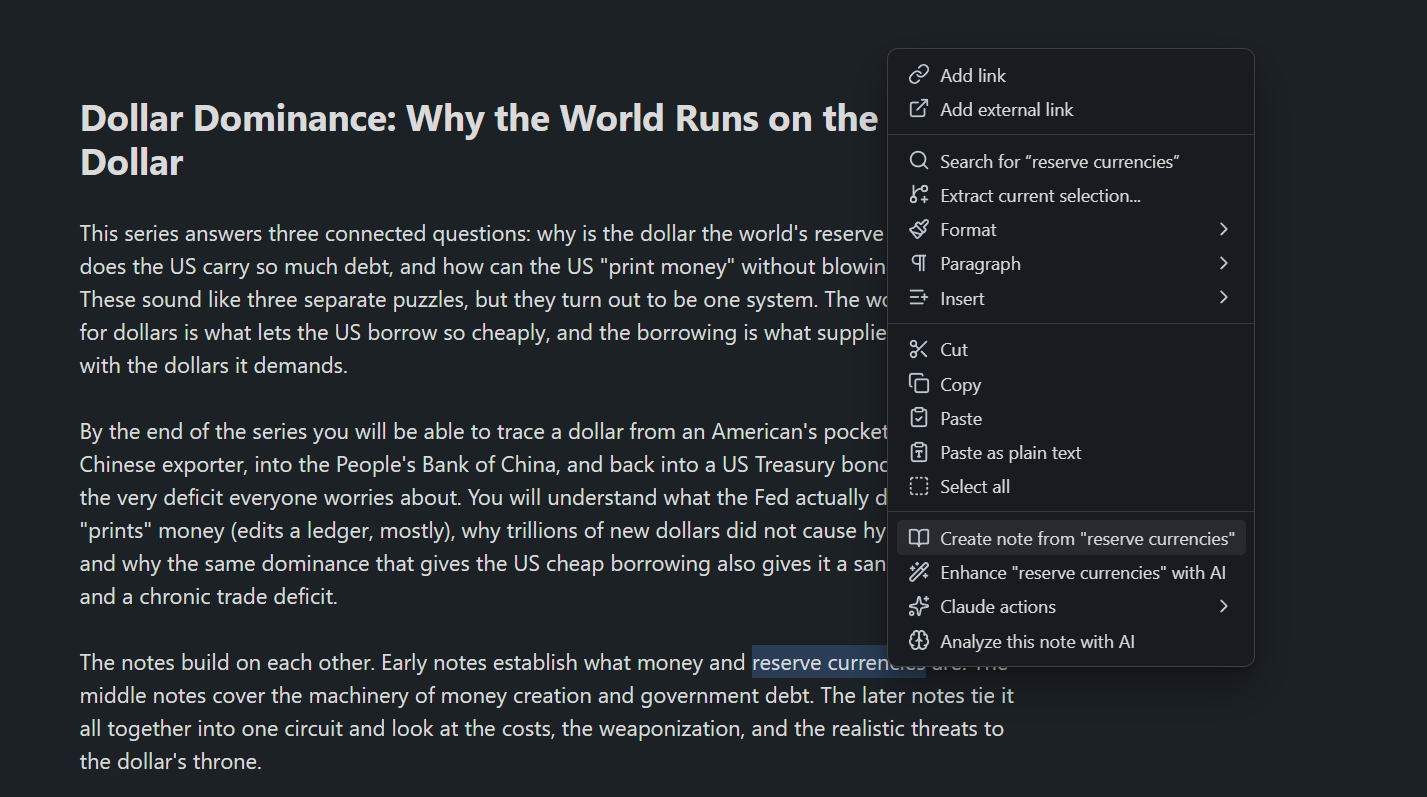Choose Paste as plain text

click(x=1071, y=452)
